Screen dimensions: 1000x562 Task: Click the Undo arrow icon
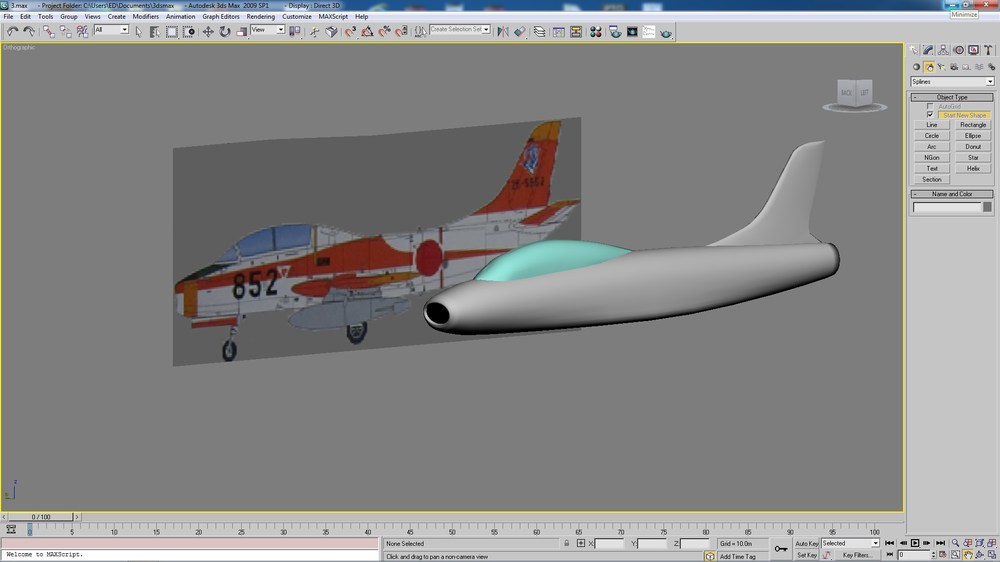[12, 31]
